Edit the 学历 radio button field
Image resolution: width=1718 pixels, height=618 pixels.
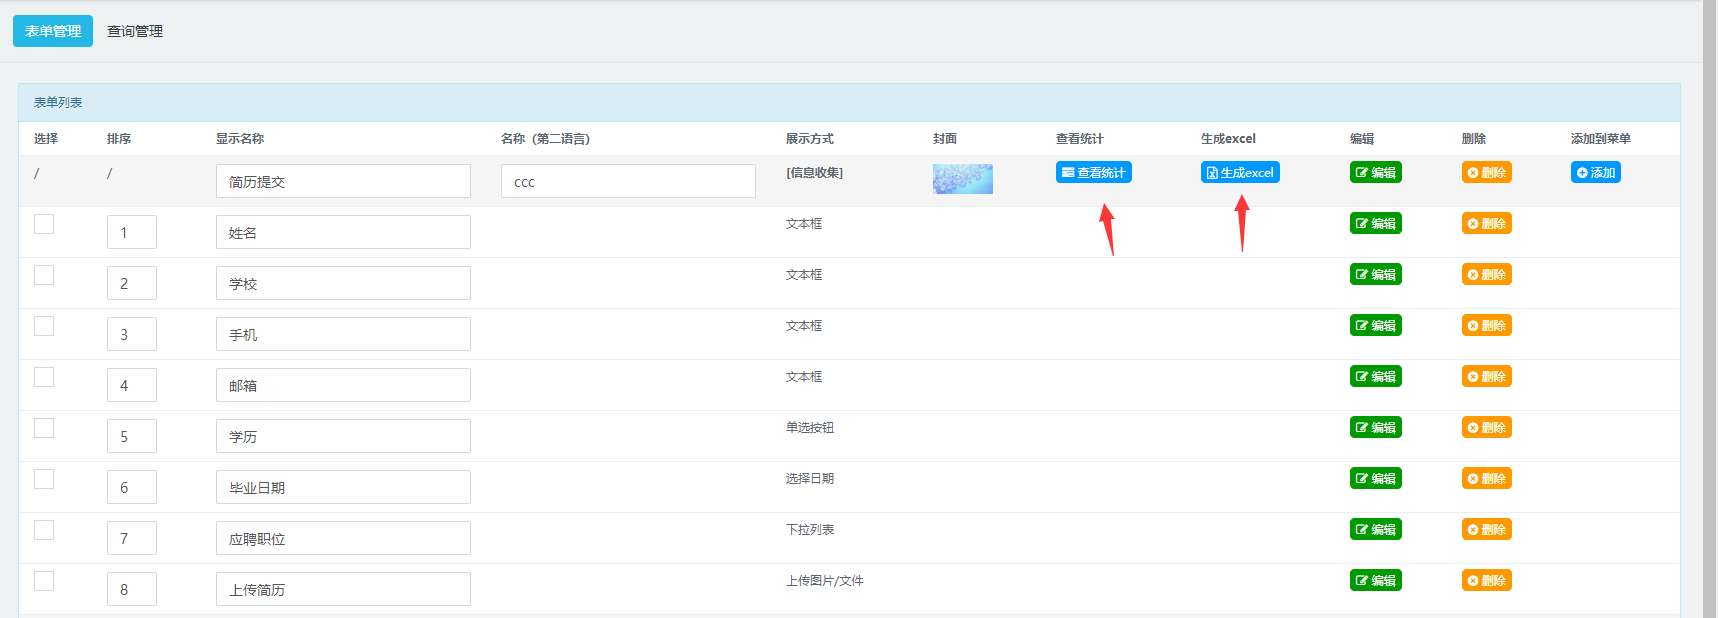tap(1375, 428)
